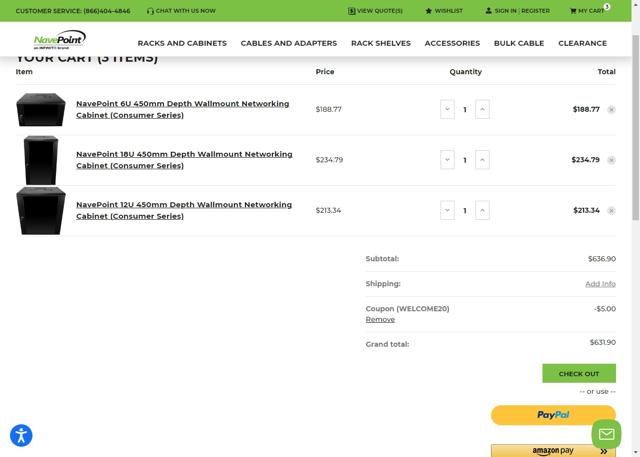
Task: Remove the 18U cabinet from cart
Action: tap(611, 160)
